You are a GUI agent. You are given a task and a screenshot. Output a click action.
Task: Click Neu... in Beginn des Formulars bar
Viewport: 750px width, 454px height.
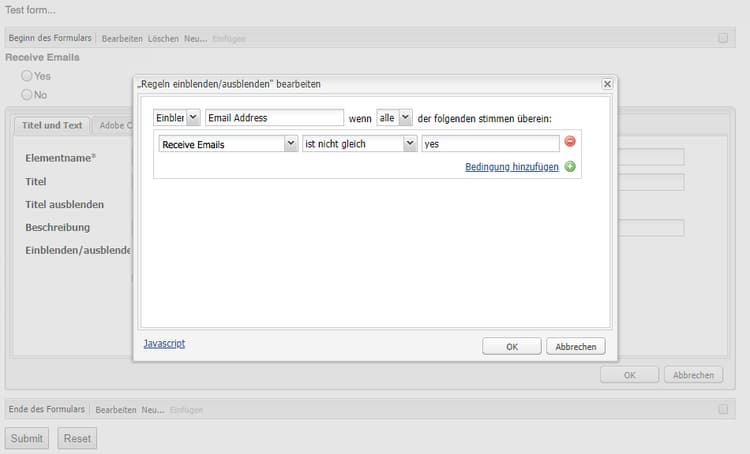point(196,39)
